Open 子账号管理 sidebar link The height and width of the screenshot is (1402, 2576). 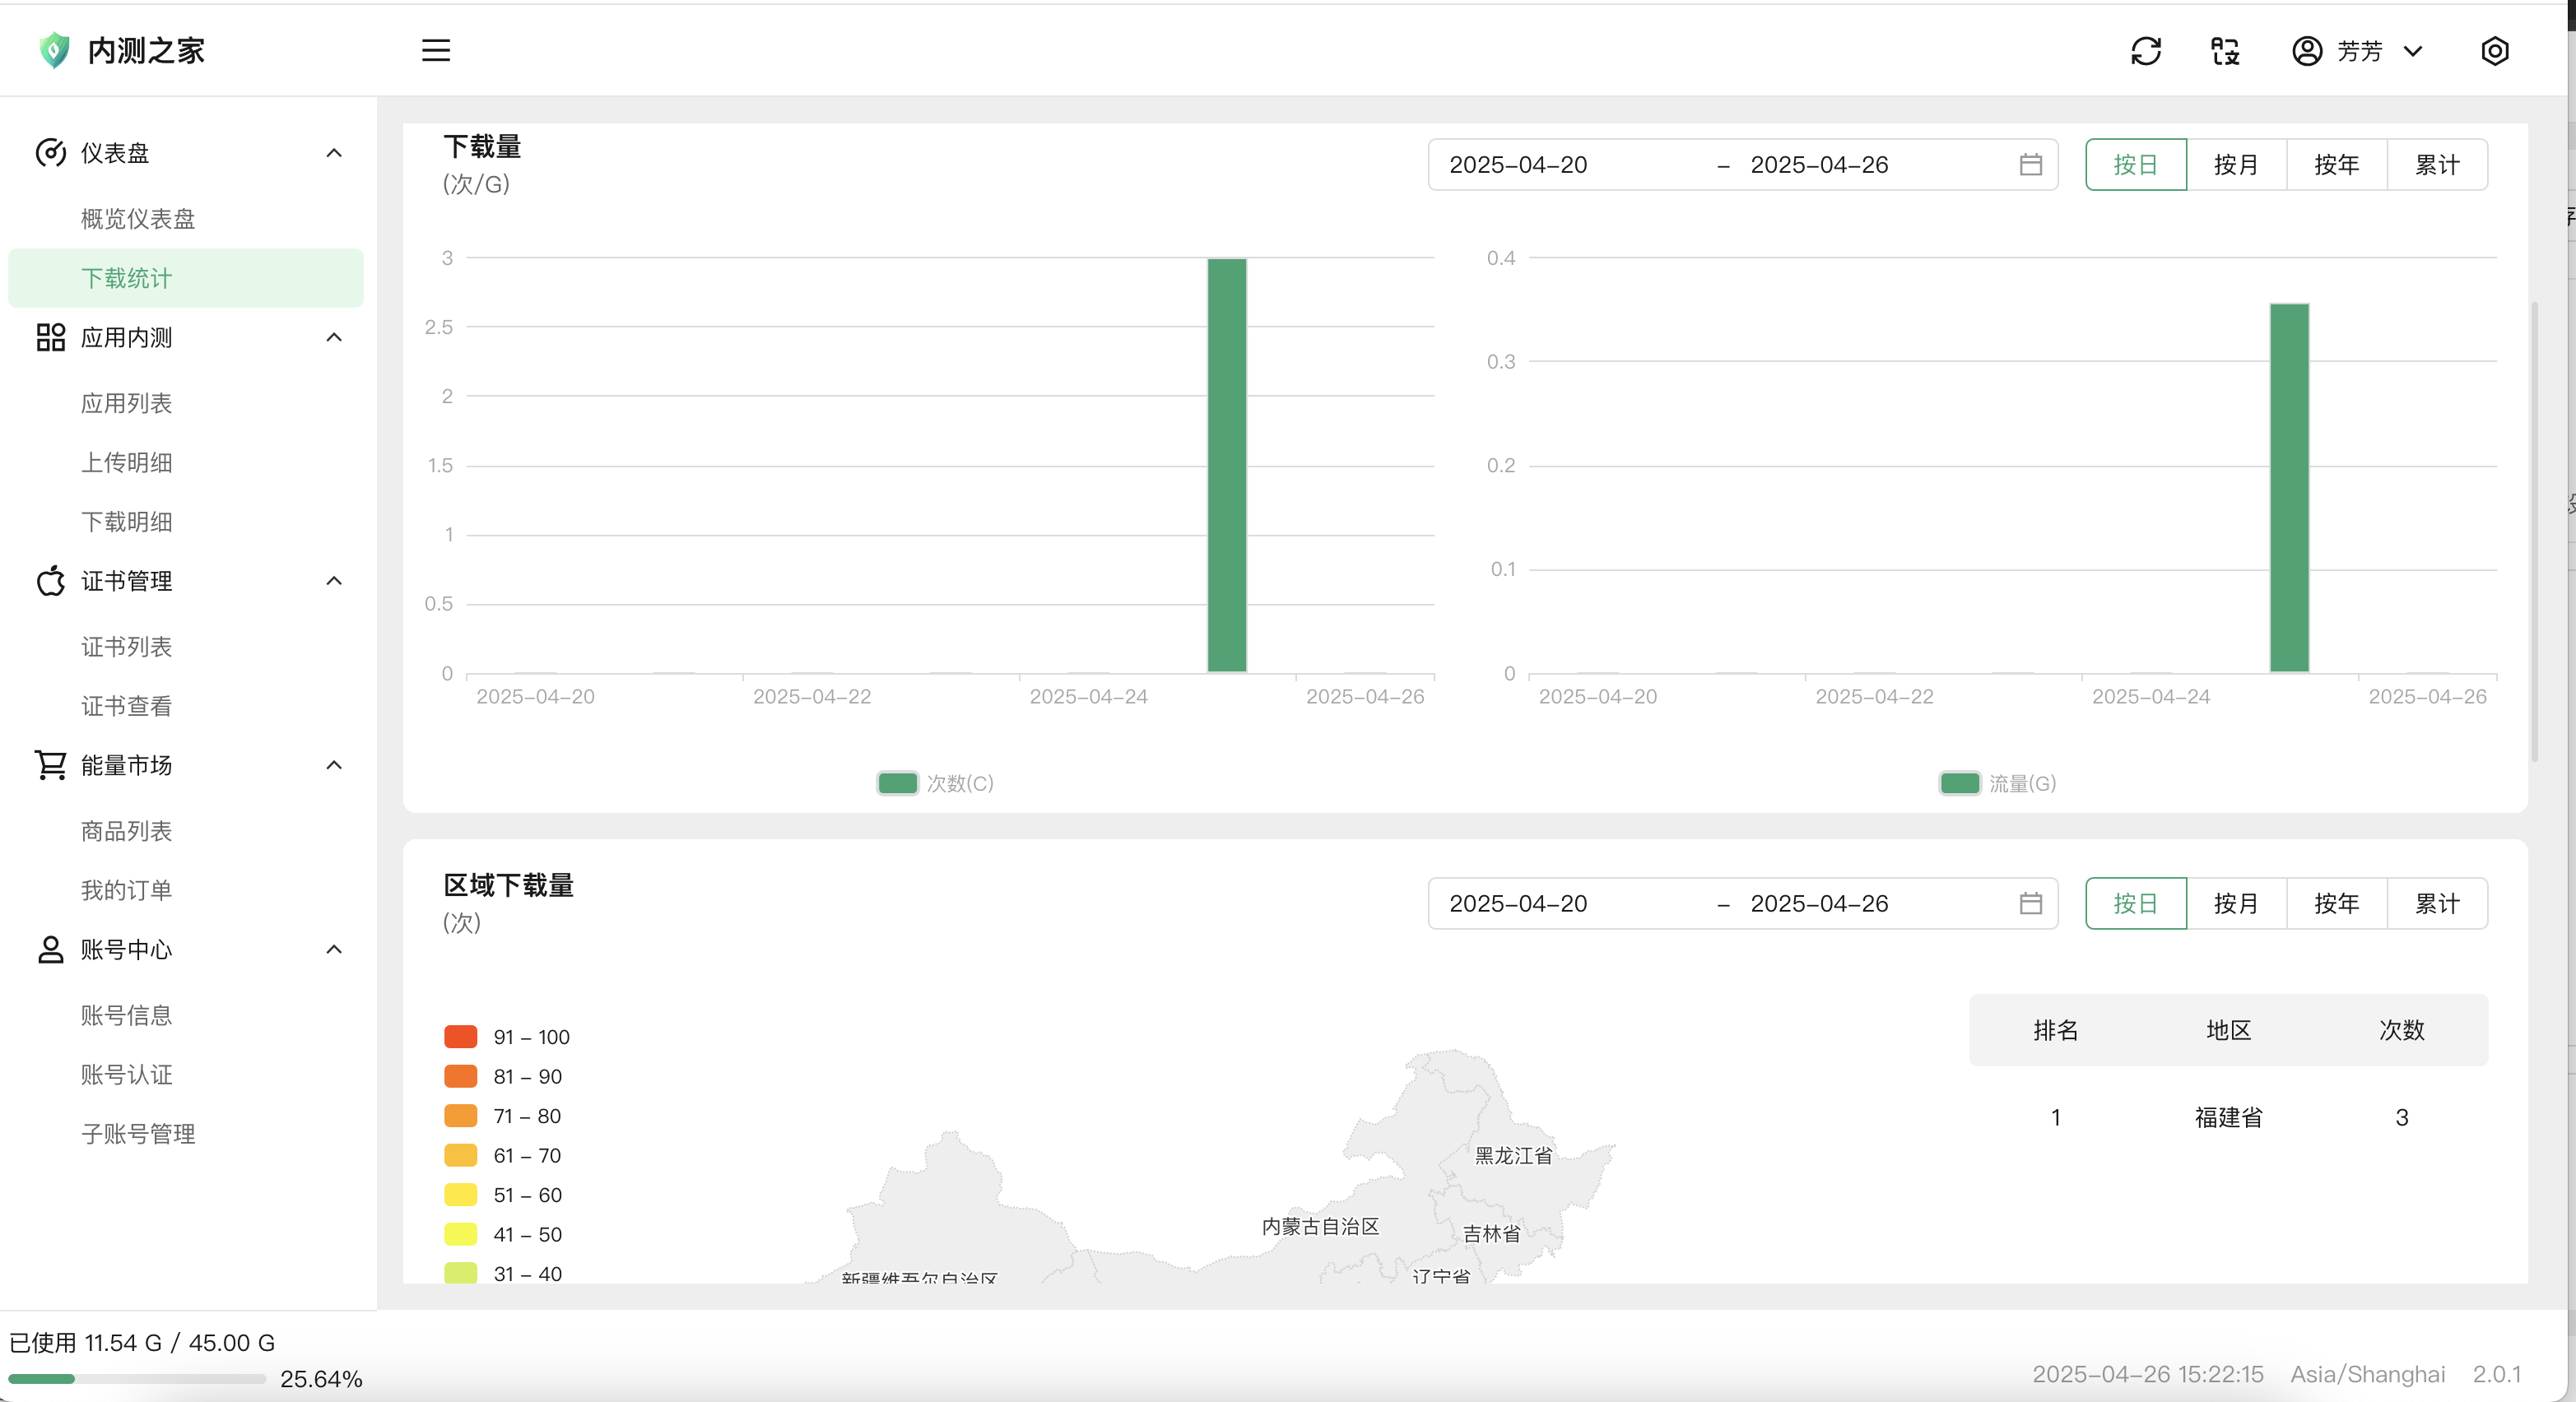click(138, 1134)
